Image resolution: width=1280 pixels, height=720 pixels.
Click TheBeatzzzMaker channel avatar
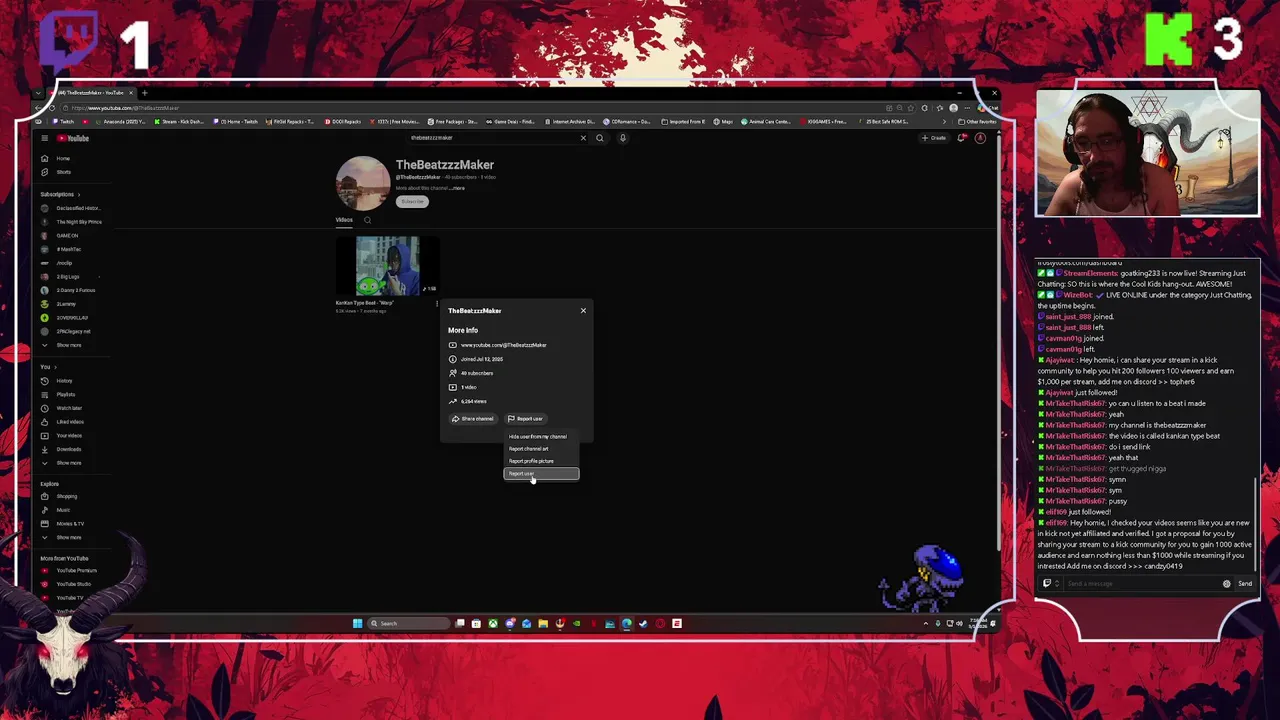tap(362, 183)
